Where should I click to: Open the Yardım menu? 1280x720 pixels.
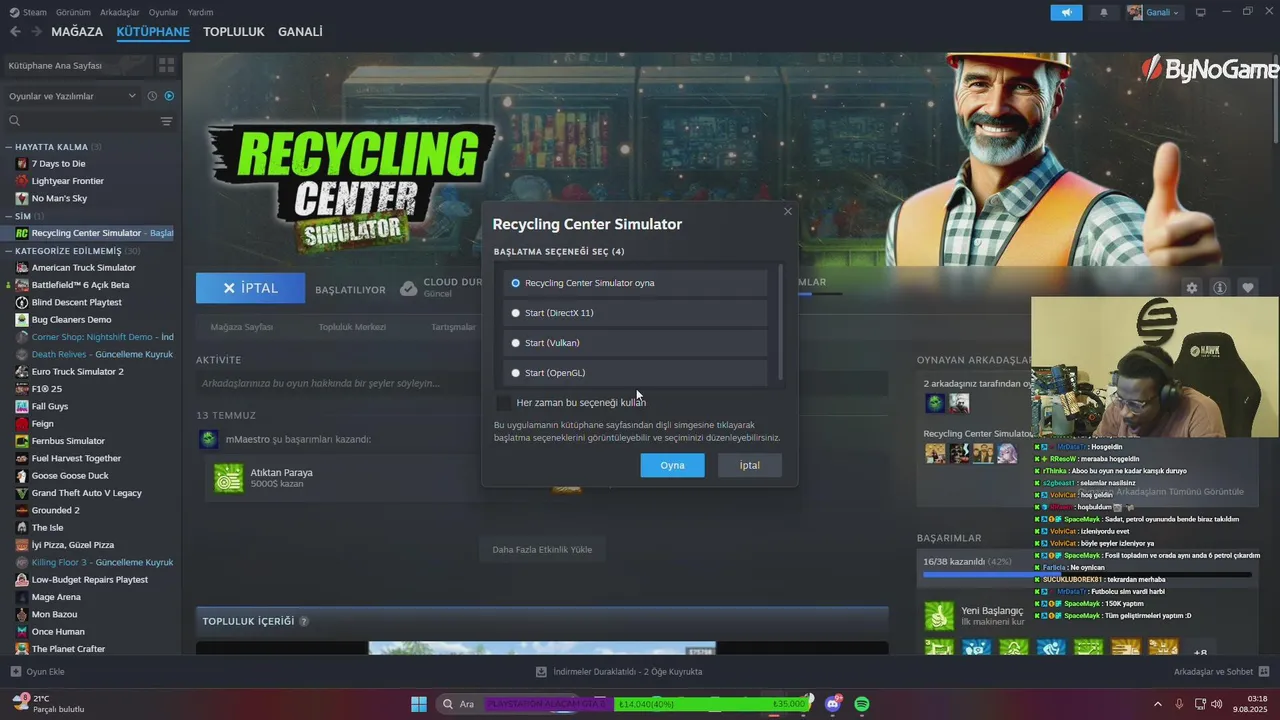[x=200, y=12]
